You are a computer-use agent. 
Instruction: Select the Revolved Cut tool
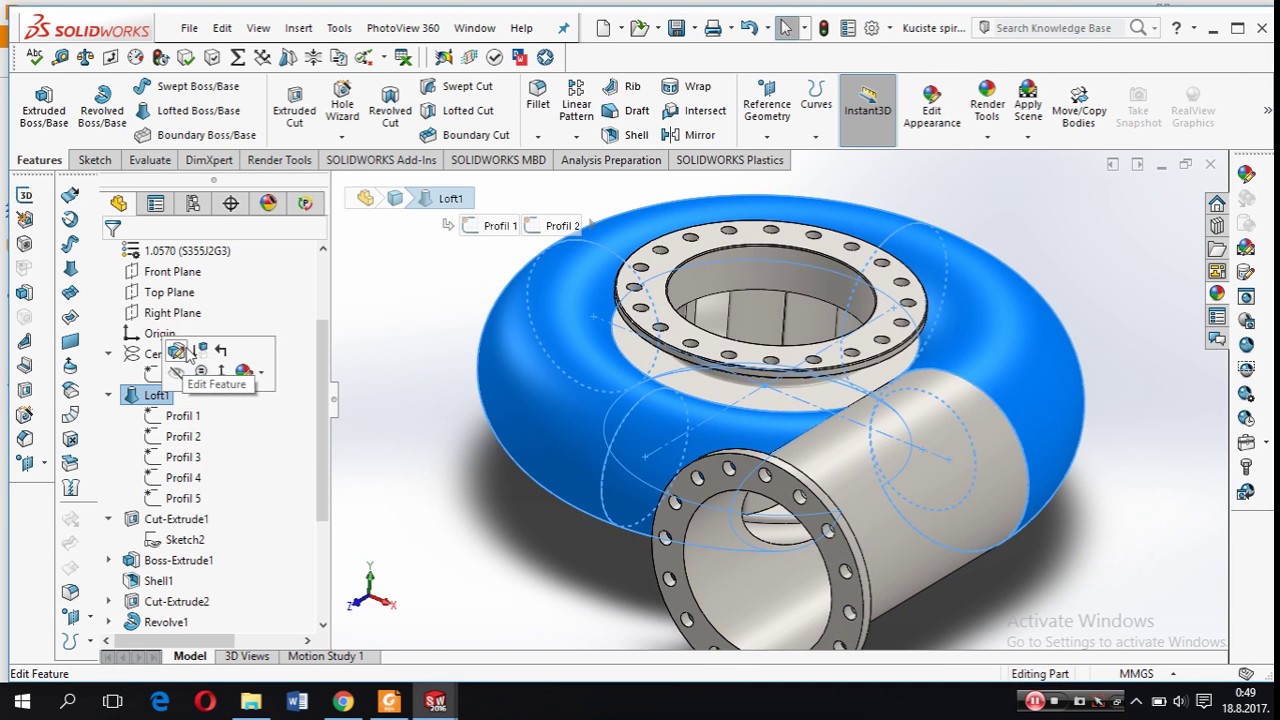click(390, 107)
